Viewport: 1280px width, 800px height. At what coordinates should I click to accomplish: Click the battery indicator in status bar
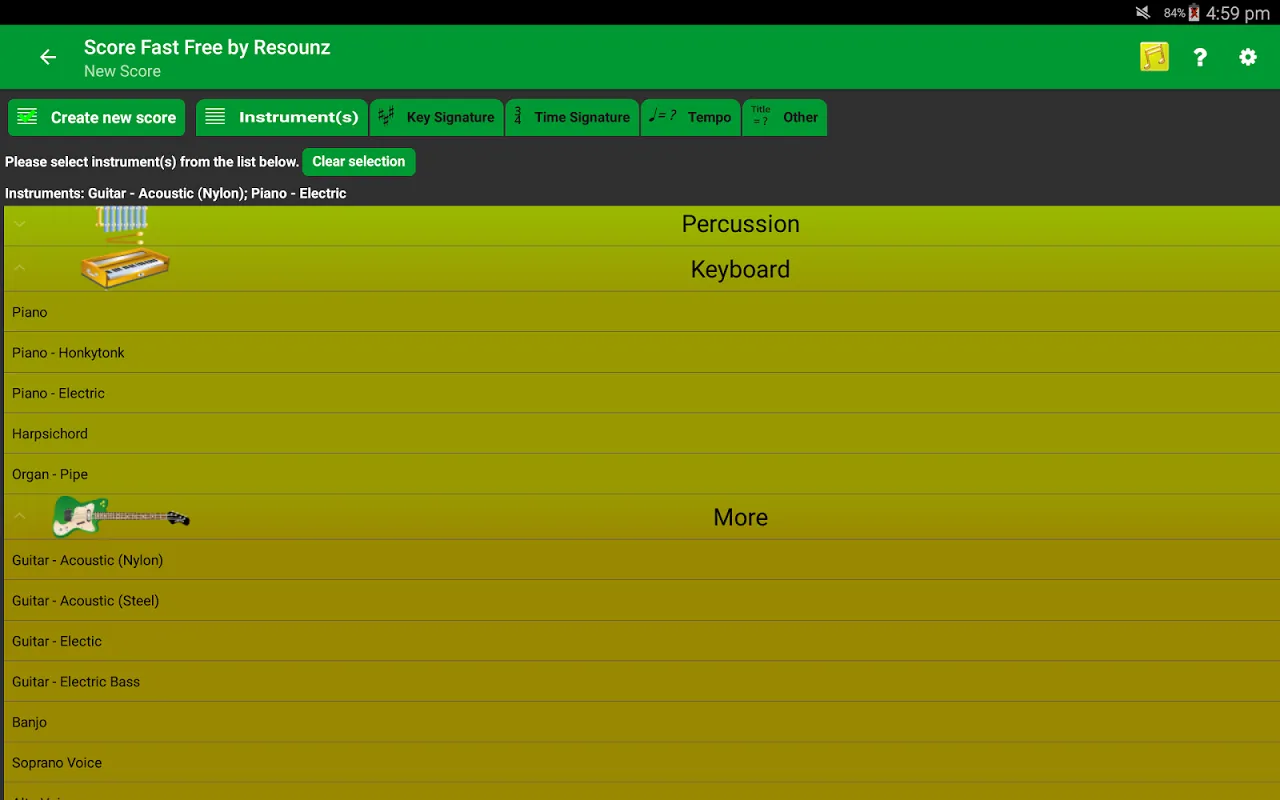point(1193,13)
